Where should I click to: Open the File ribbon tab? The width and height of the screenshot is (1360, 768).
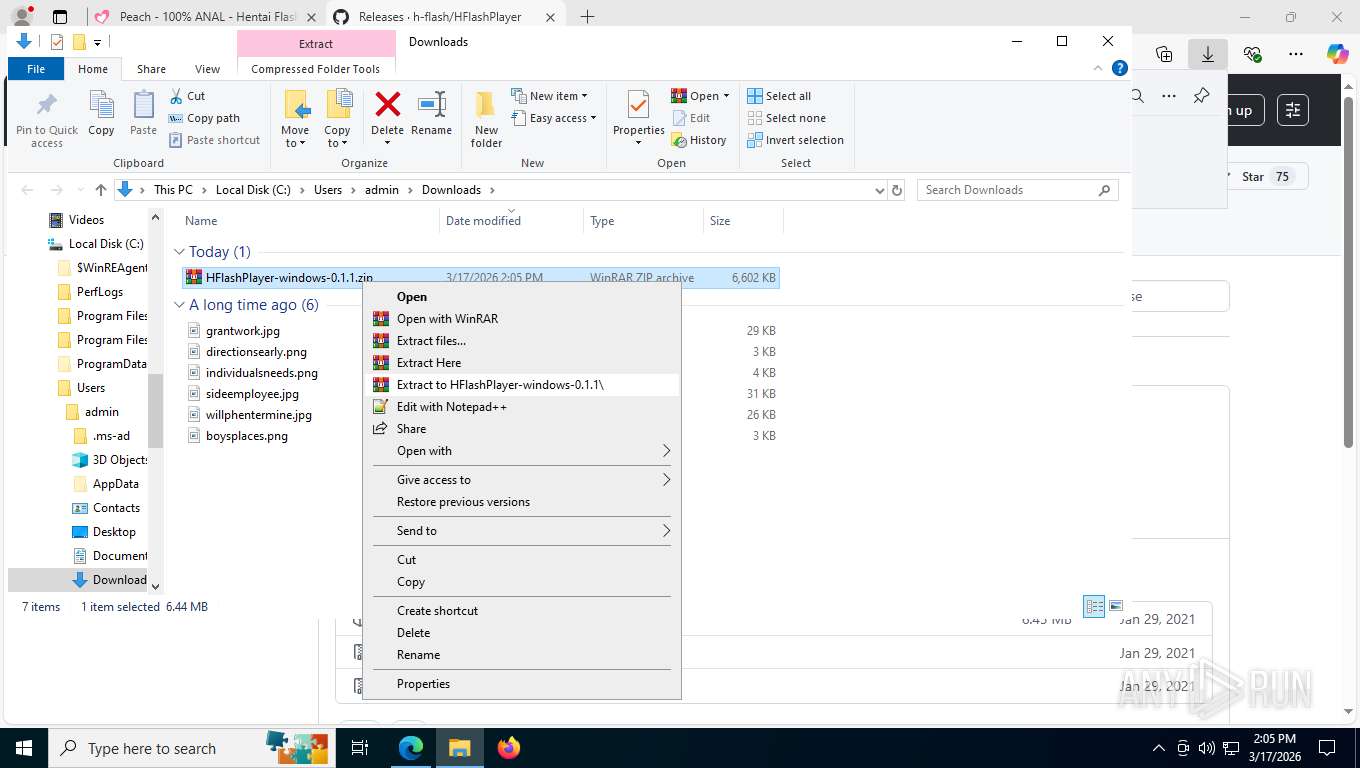tap(36, 69)
